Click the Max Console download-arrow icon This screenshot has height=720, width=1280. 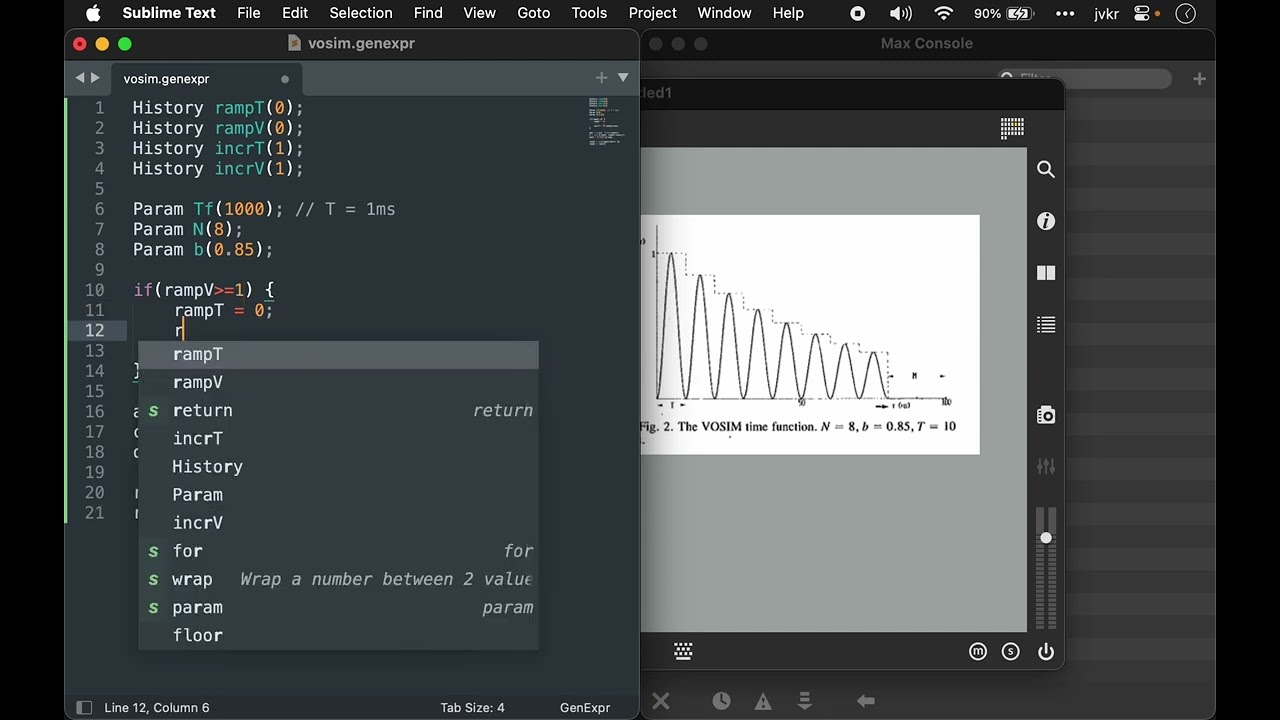tap(806, 701)
